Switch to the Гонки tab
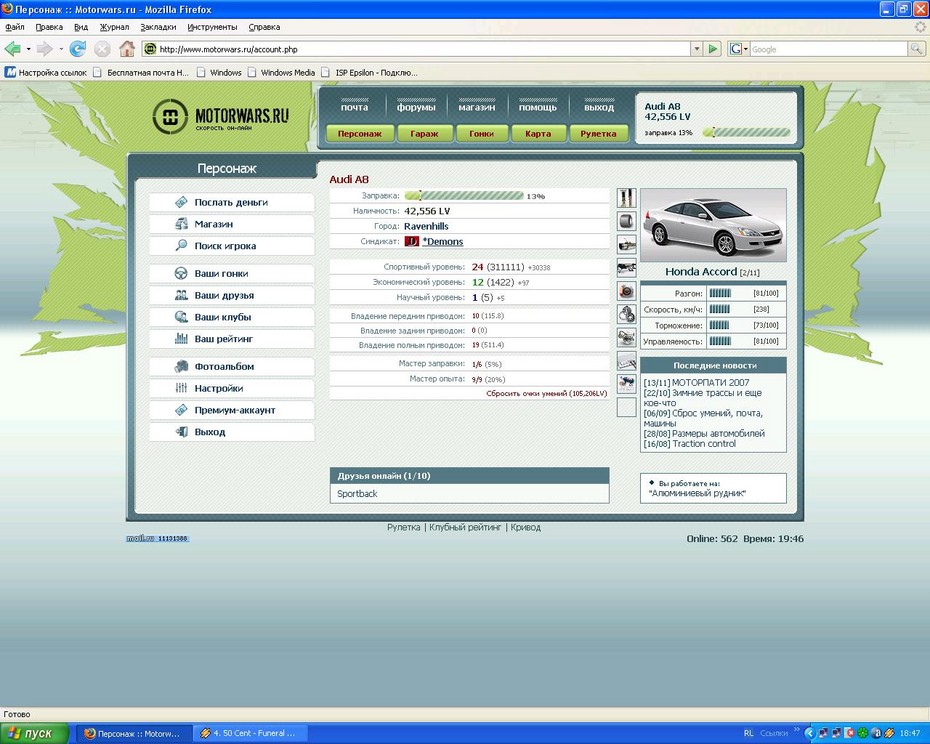The width and height of the screenshot is (930, 744). (482, 133)
